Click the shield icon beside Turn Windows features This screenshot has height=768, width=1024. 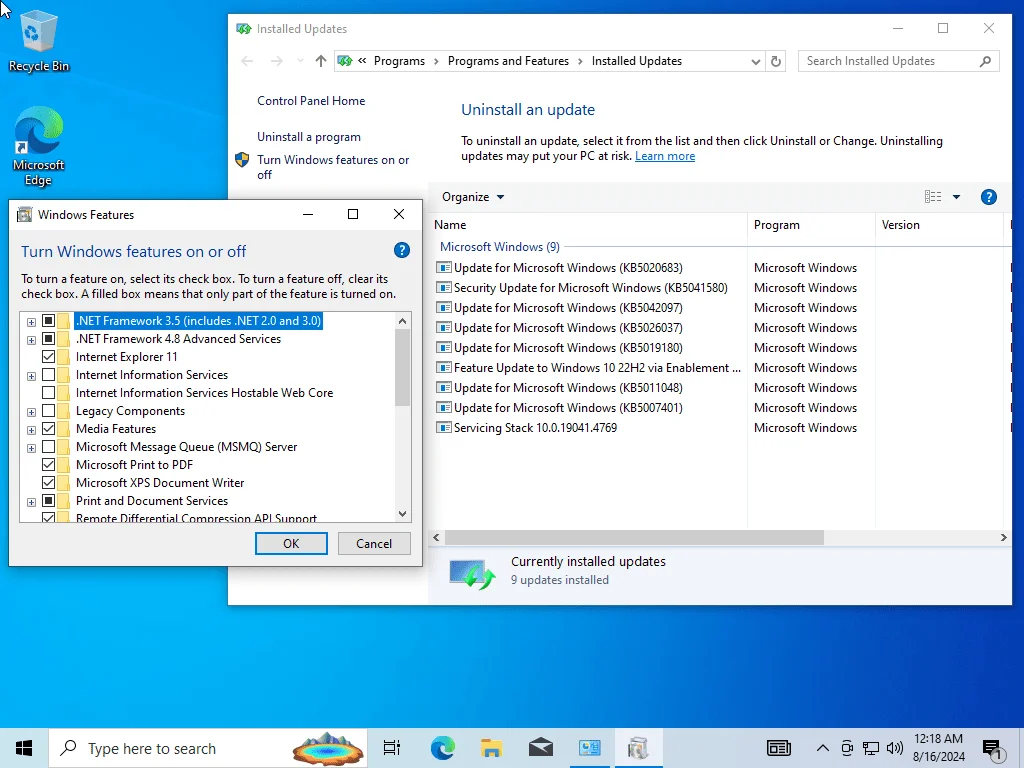tap(242, 160)
